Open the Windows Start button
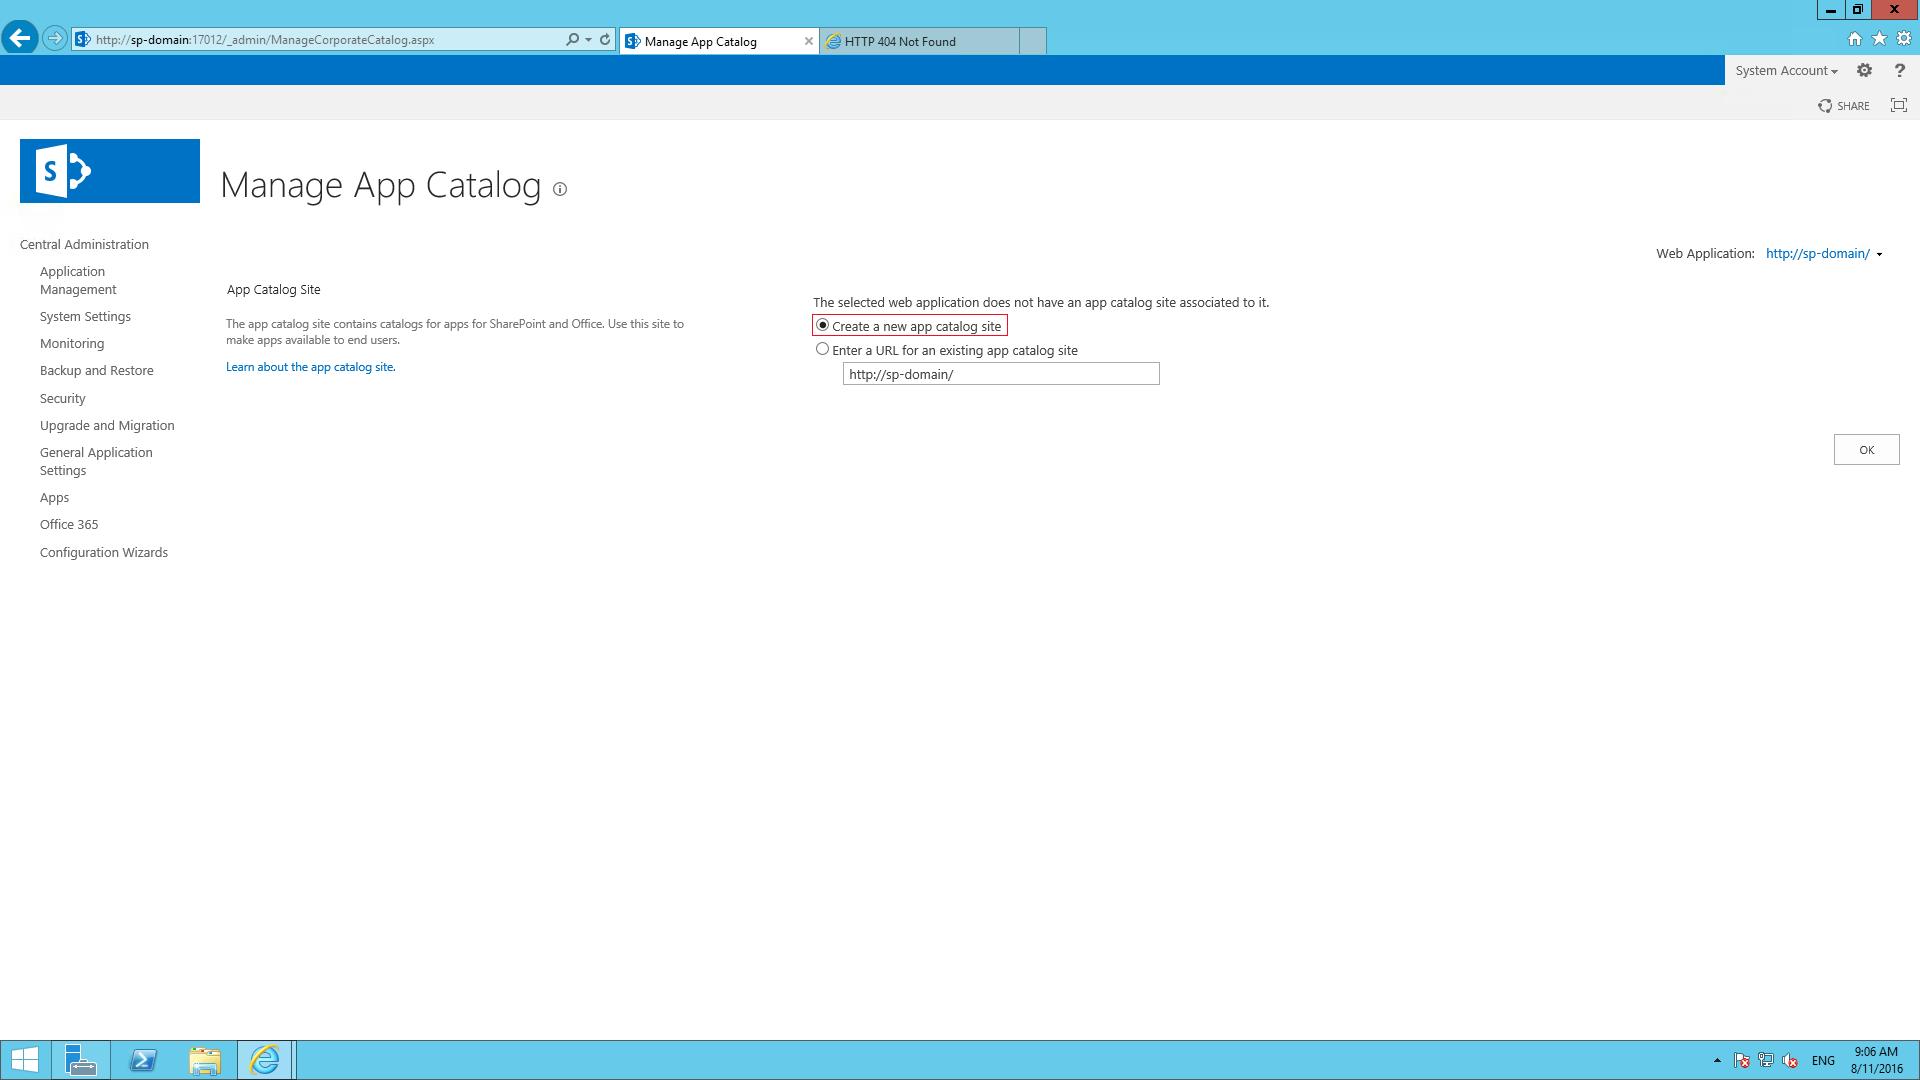 click(x=25, y=1060)
